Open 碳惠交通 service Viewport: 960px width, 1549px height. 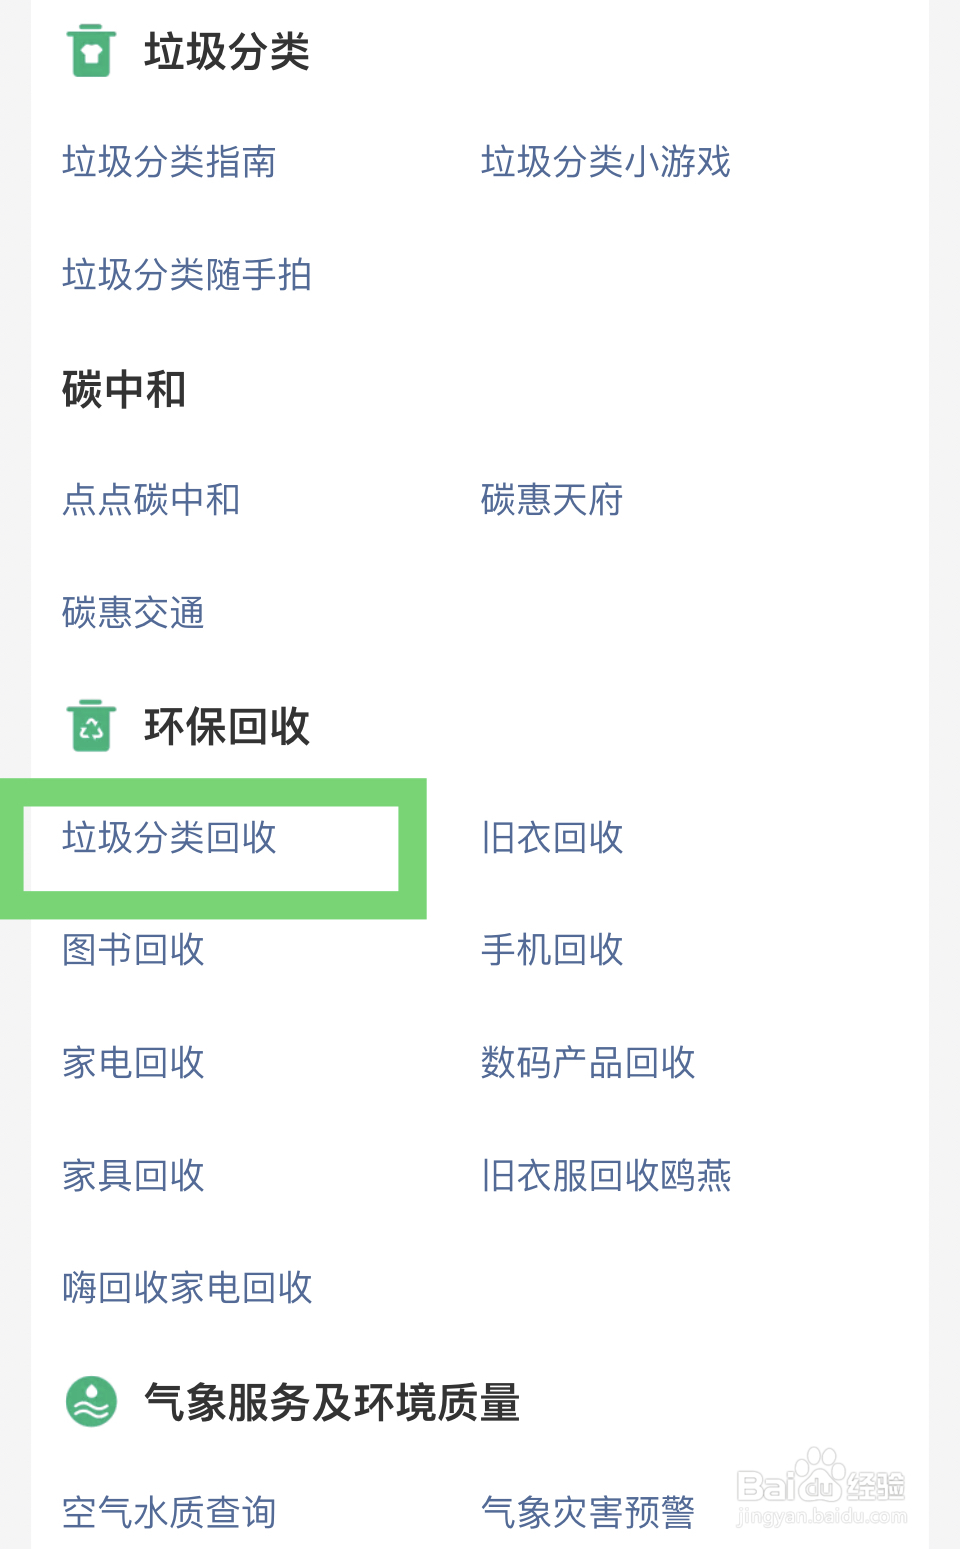(133, 613)
